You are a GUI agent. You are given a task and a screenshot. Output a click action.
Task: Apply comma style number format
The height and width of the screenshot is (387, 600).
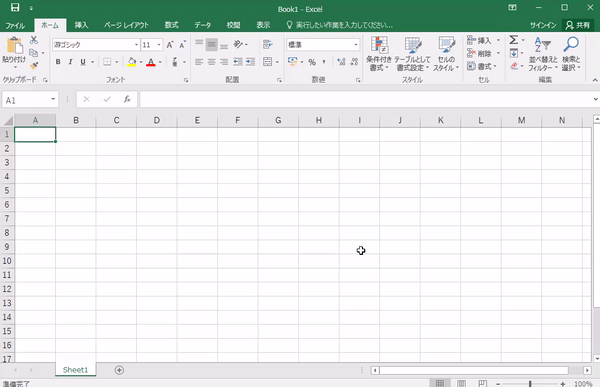[324, 62]
